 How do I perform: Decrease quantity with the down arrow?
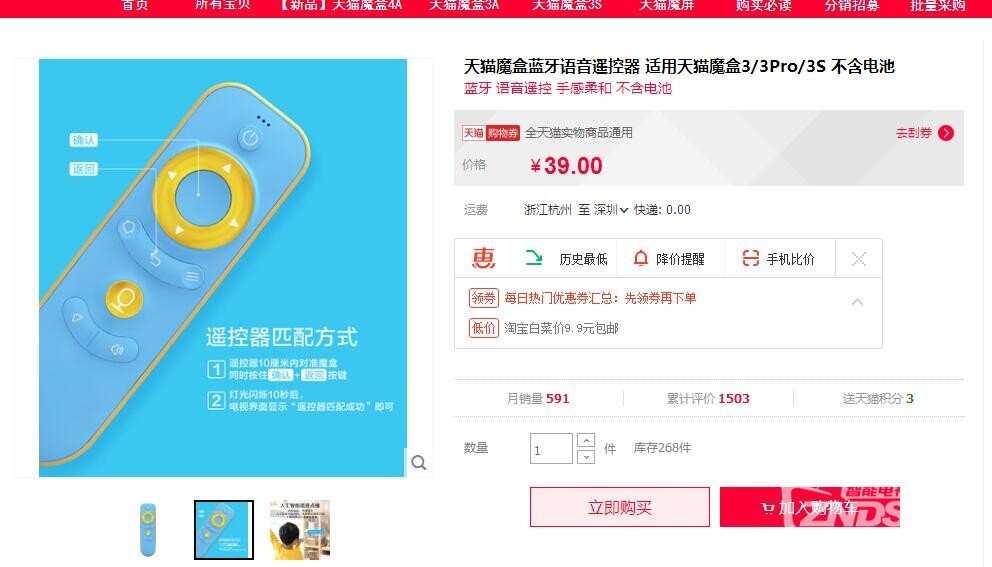point(586,456)
